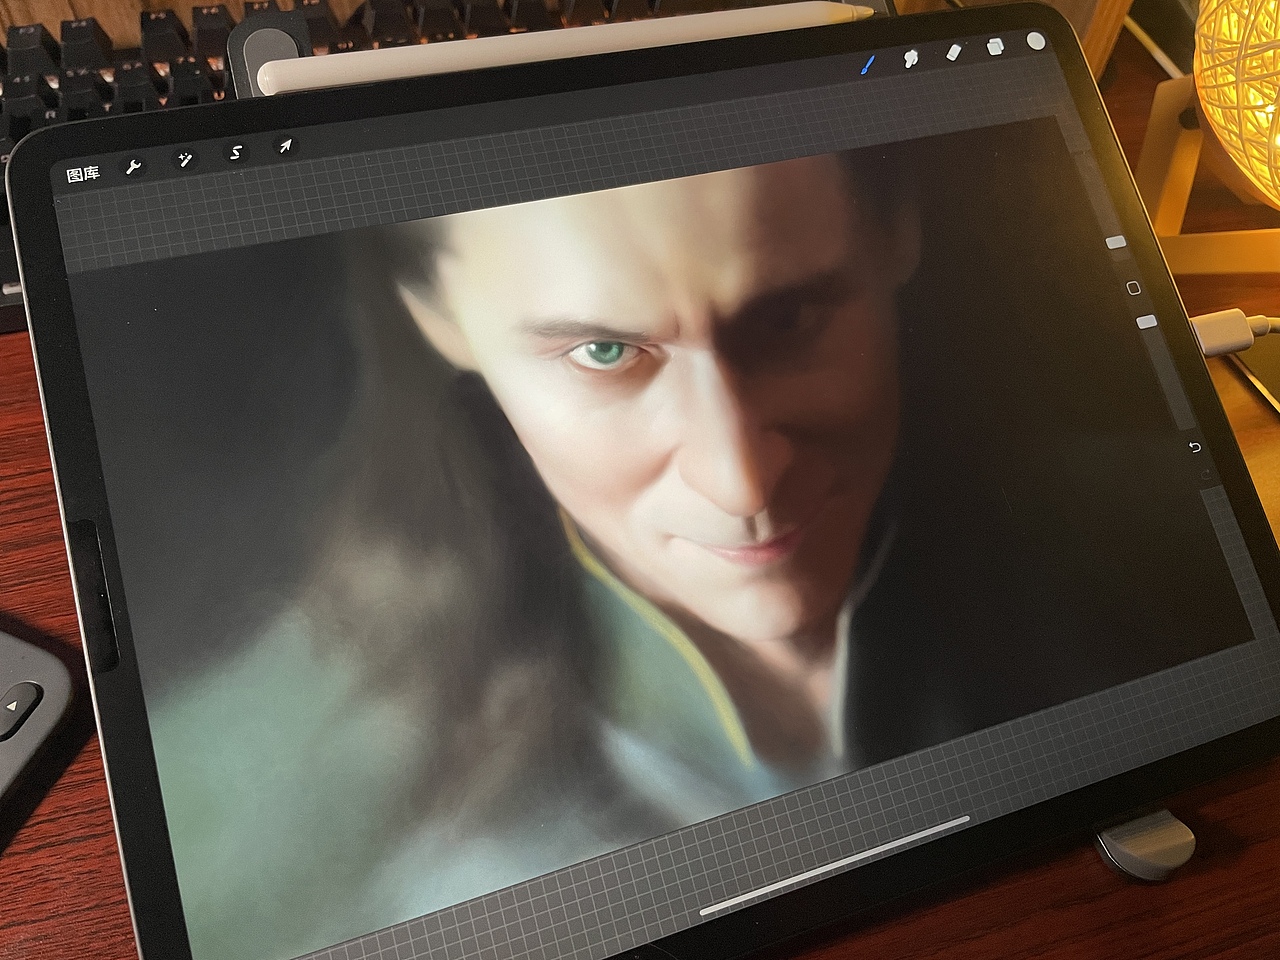Tap the green eye on the canvas
The image size is (1280, 960).
point(603,352)
